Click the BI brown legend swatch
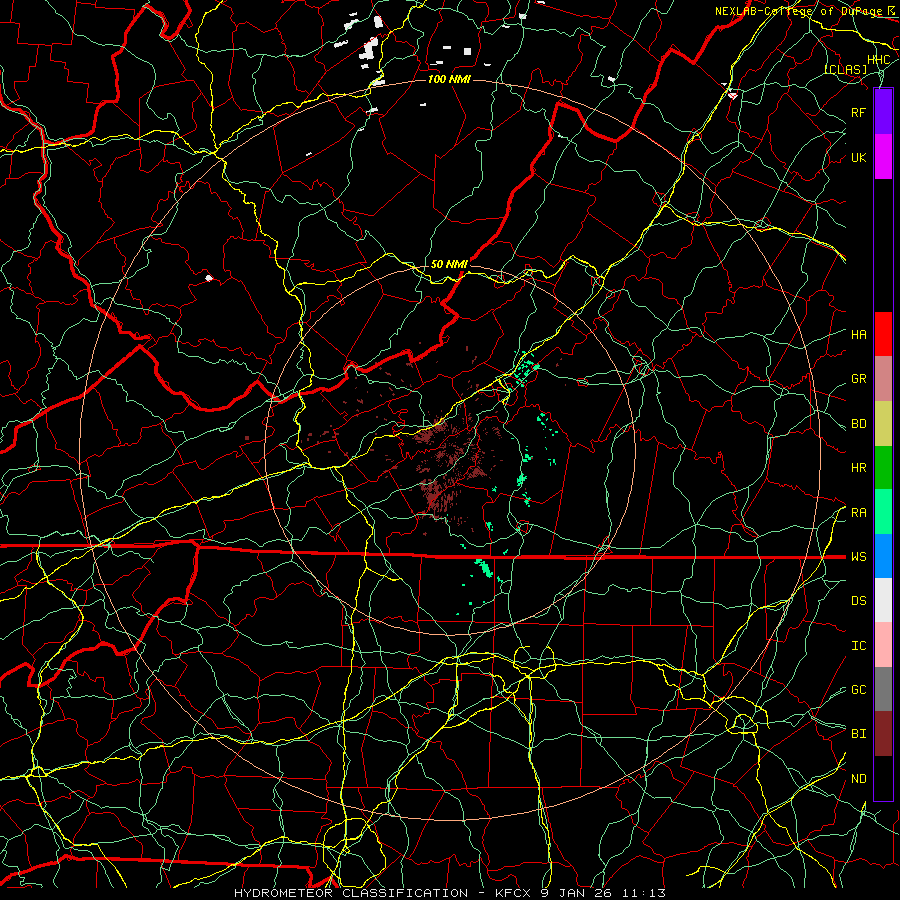The image size is (900, 900). pos(883,734)
